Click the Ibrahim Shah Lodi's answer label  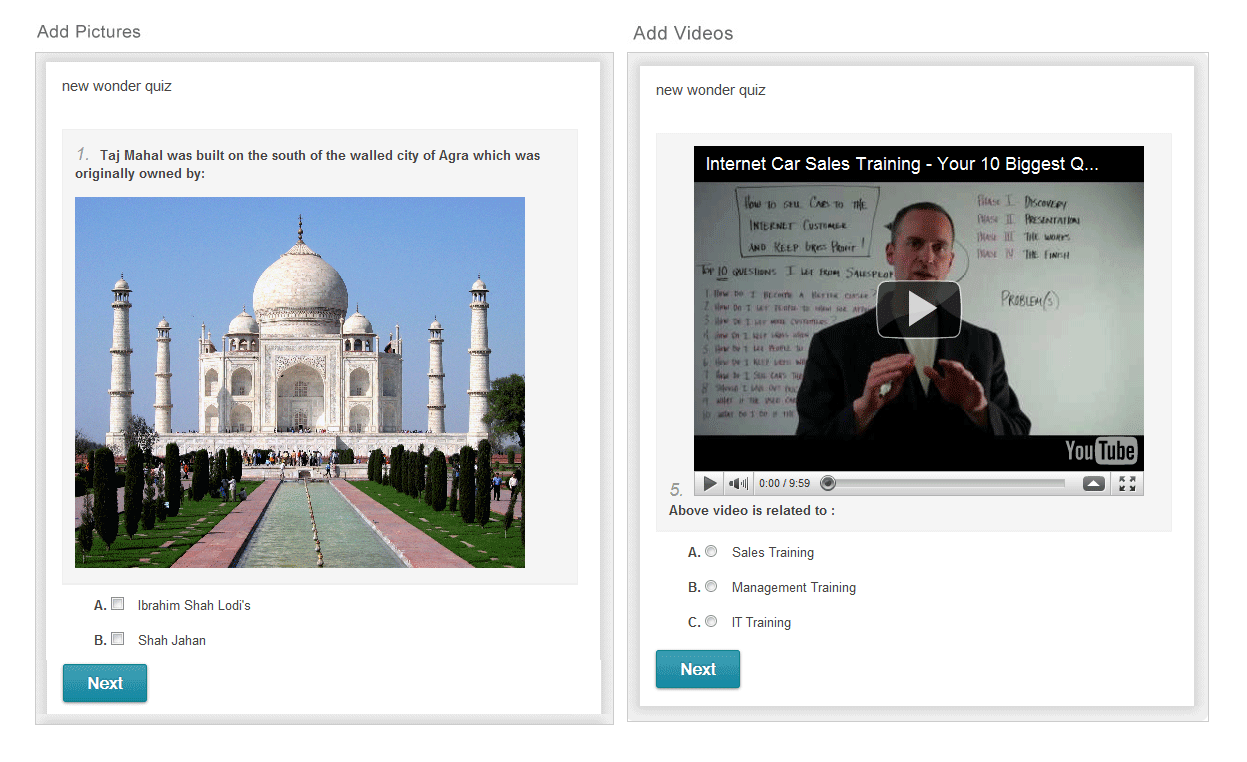pos(194,605)
